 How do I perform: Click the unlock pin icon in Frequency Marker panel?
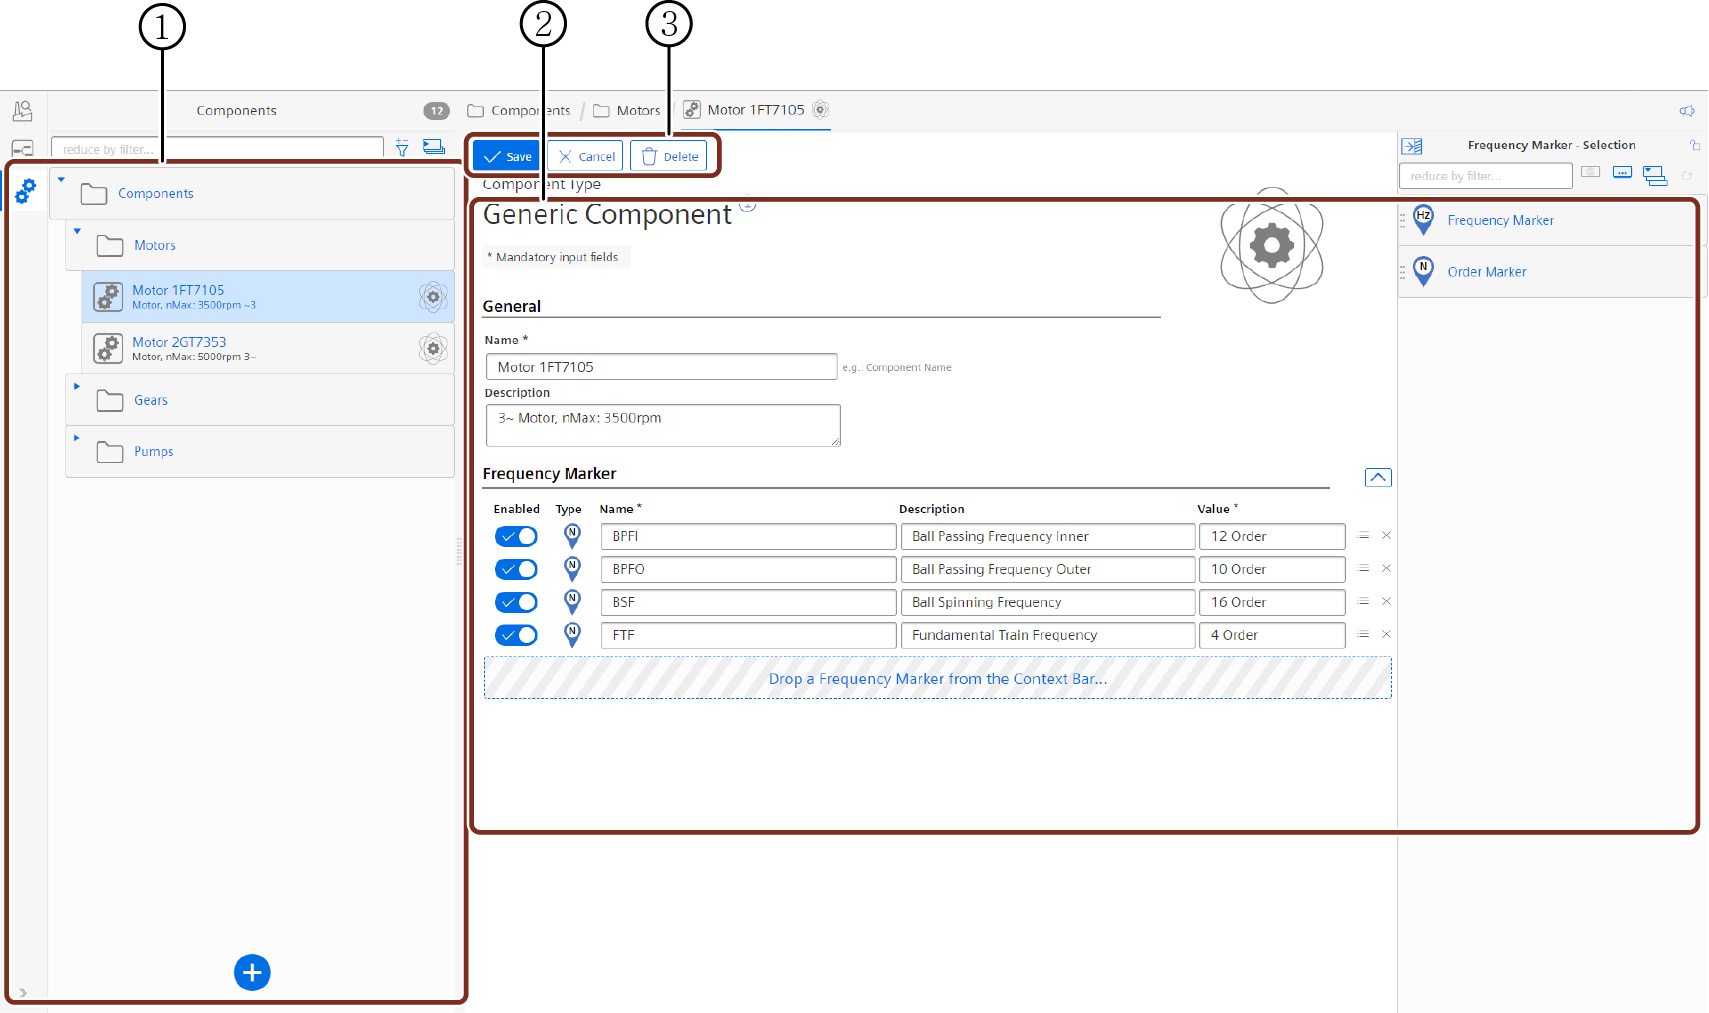tap(1695, 145)
